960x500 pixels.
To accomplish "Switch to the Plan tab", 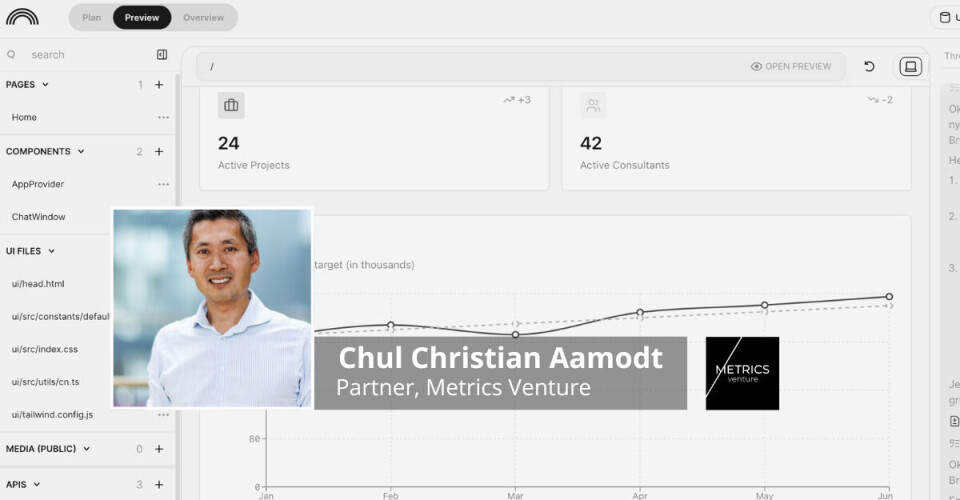I will 91,18.
